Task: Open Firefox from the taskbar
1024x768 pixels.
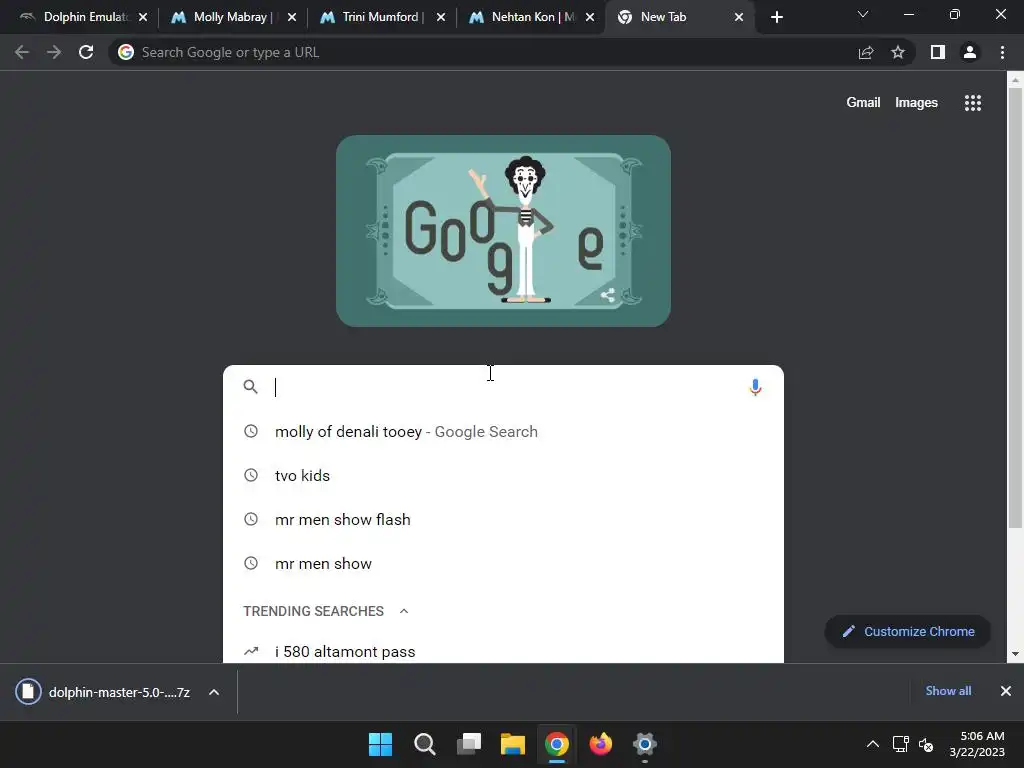Action: [x=600, y=744]
